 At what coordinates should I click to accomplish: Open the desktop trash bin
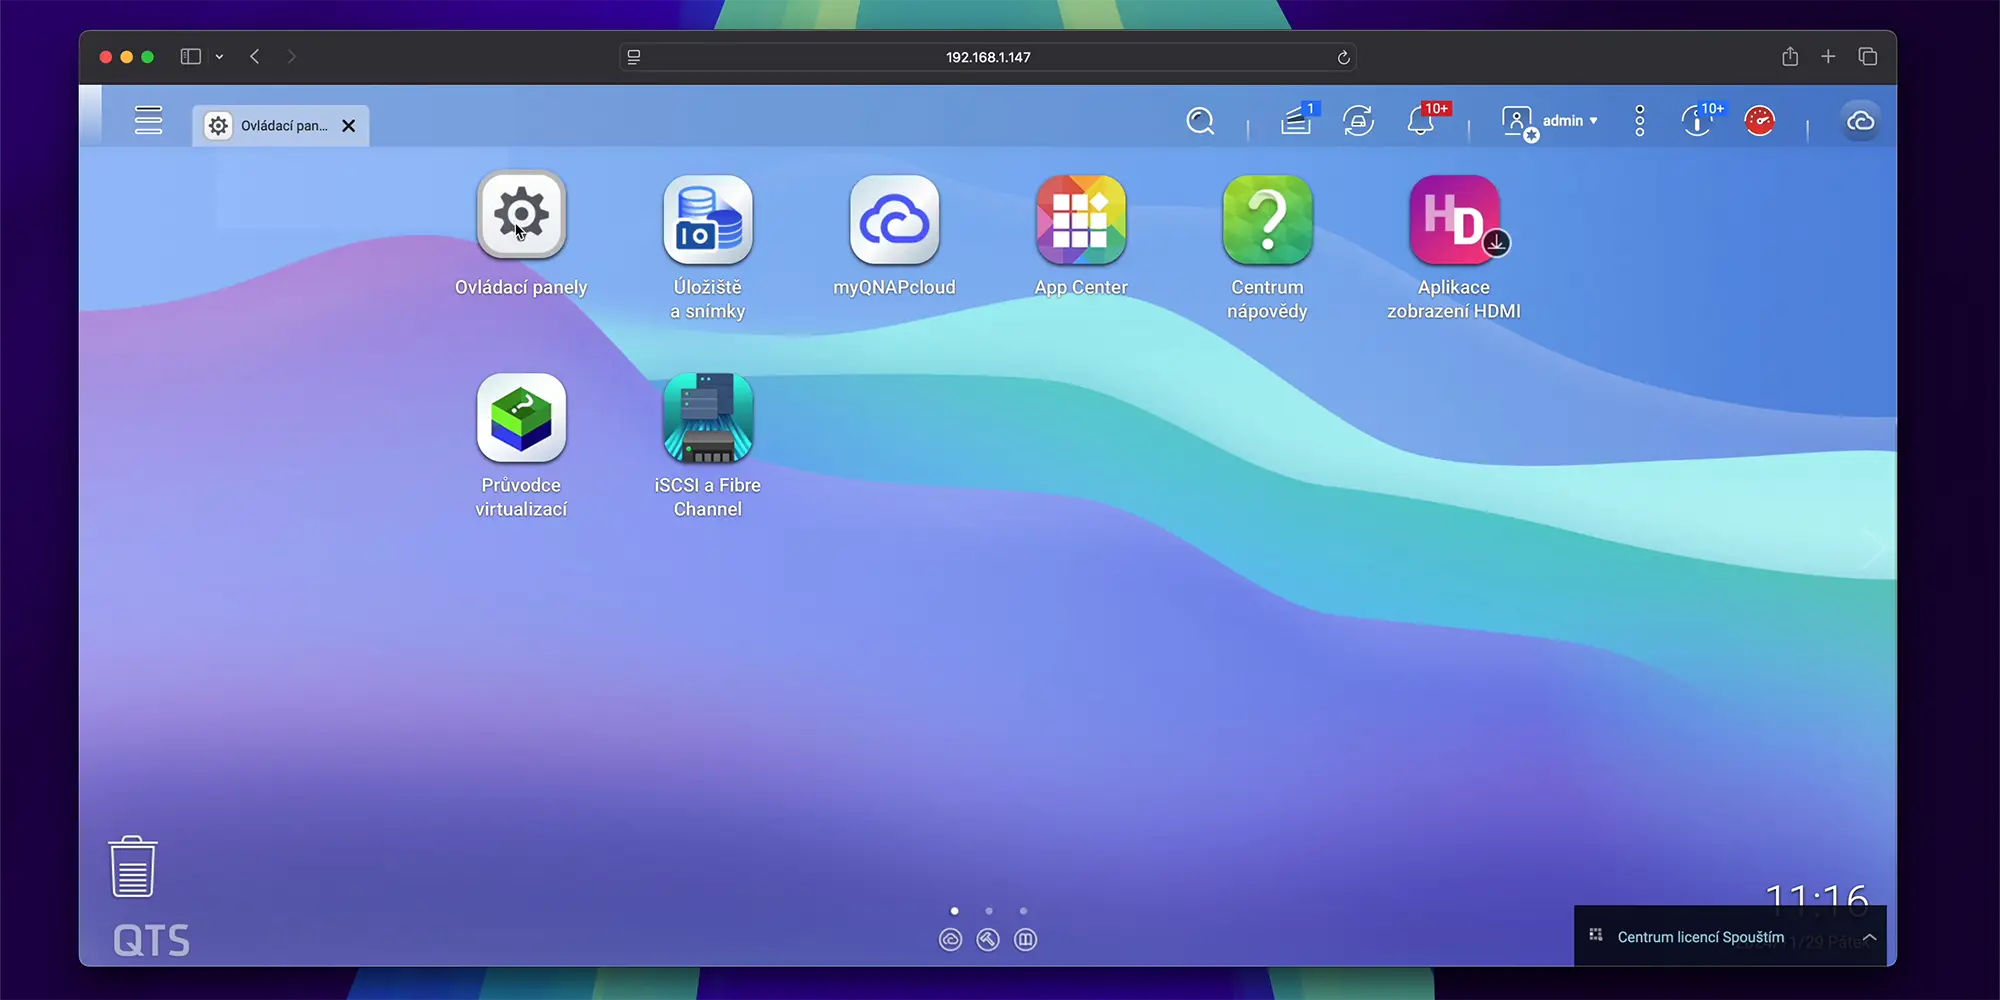click(132, 867)
